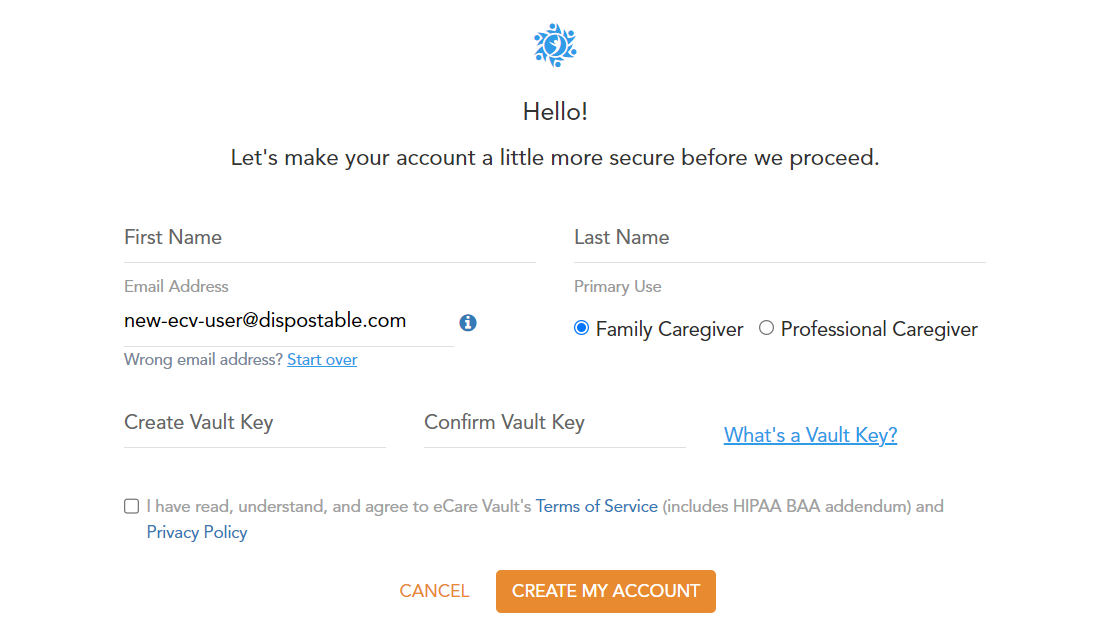Click into the Last Name field
Viewport: 1111px width, 632px height.
pos(779,238)
